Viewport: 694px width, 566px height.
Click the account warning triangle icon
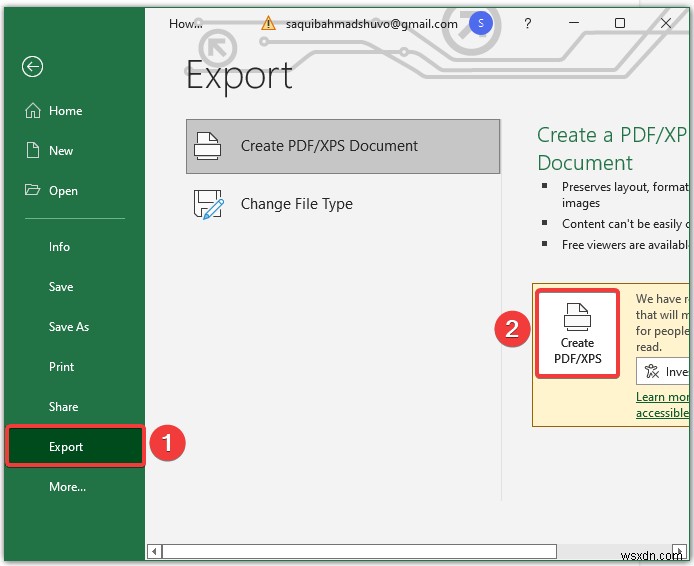click(x=268, y=23)
